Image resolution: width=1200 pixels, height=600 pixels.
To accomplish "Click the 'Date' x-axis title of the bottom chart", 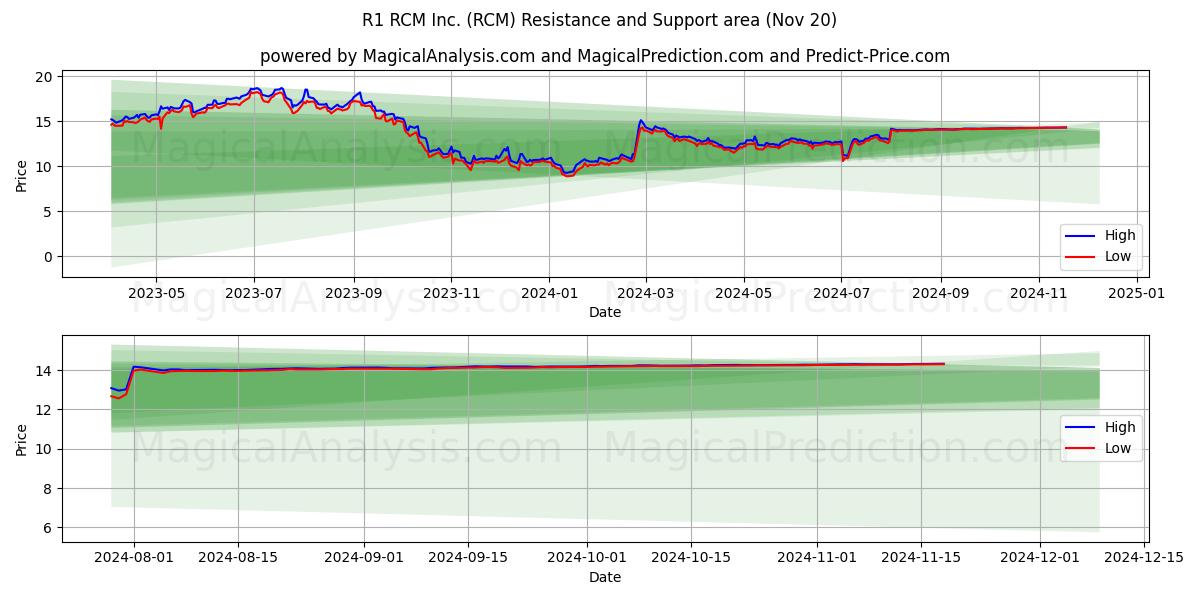I will [x=605, y=577].
